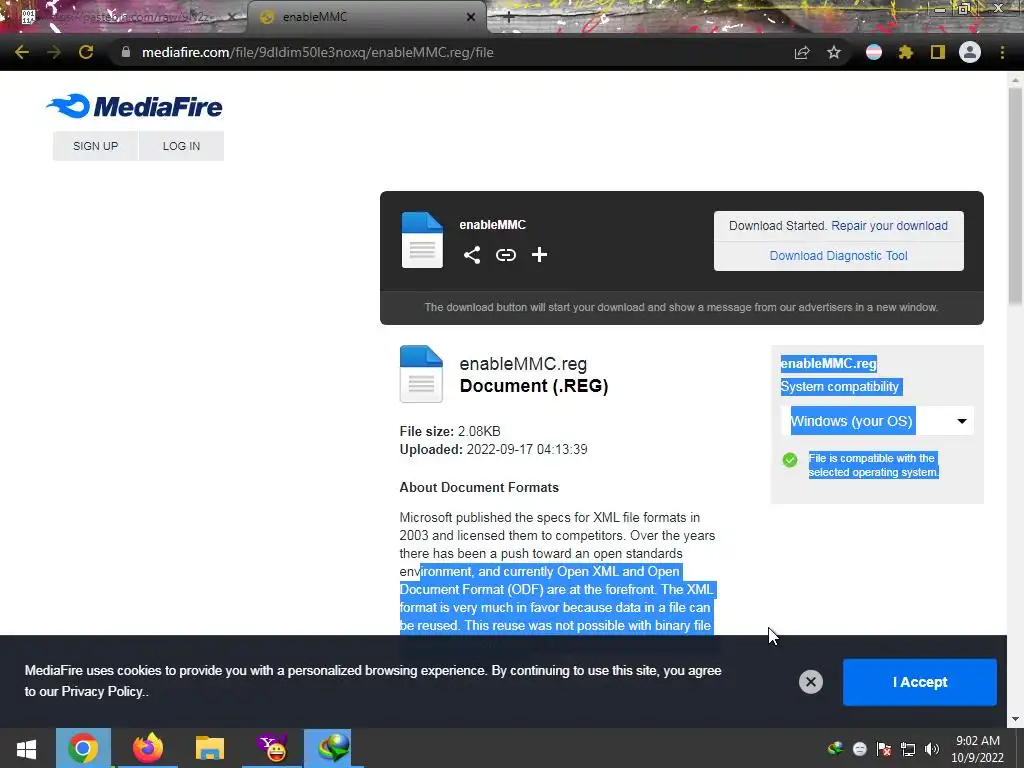
Task: Open the Chrome profile avatar
Action: click(x=970, y=52)
